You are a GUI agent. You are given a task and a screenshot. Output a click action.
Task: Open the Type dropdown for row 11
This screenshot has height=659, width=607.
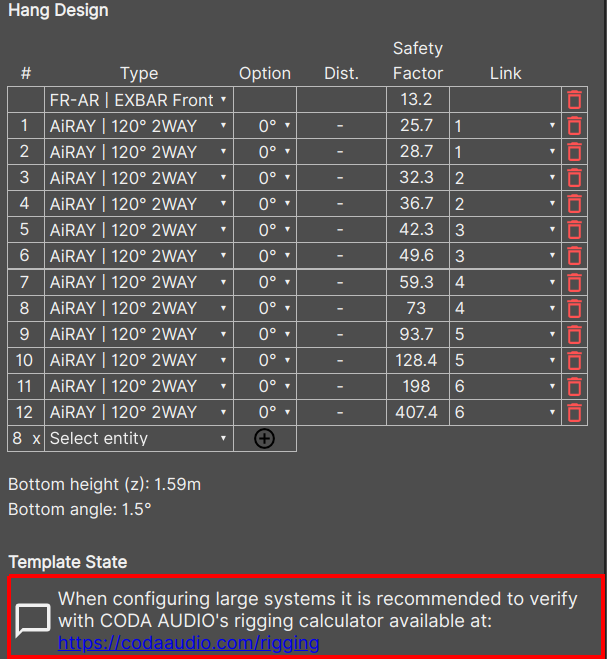click(139, 387)
